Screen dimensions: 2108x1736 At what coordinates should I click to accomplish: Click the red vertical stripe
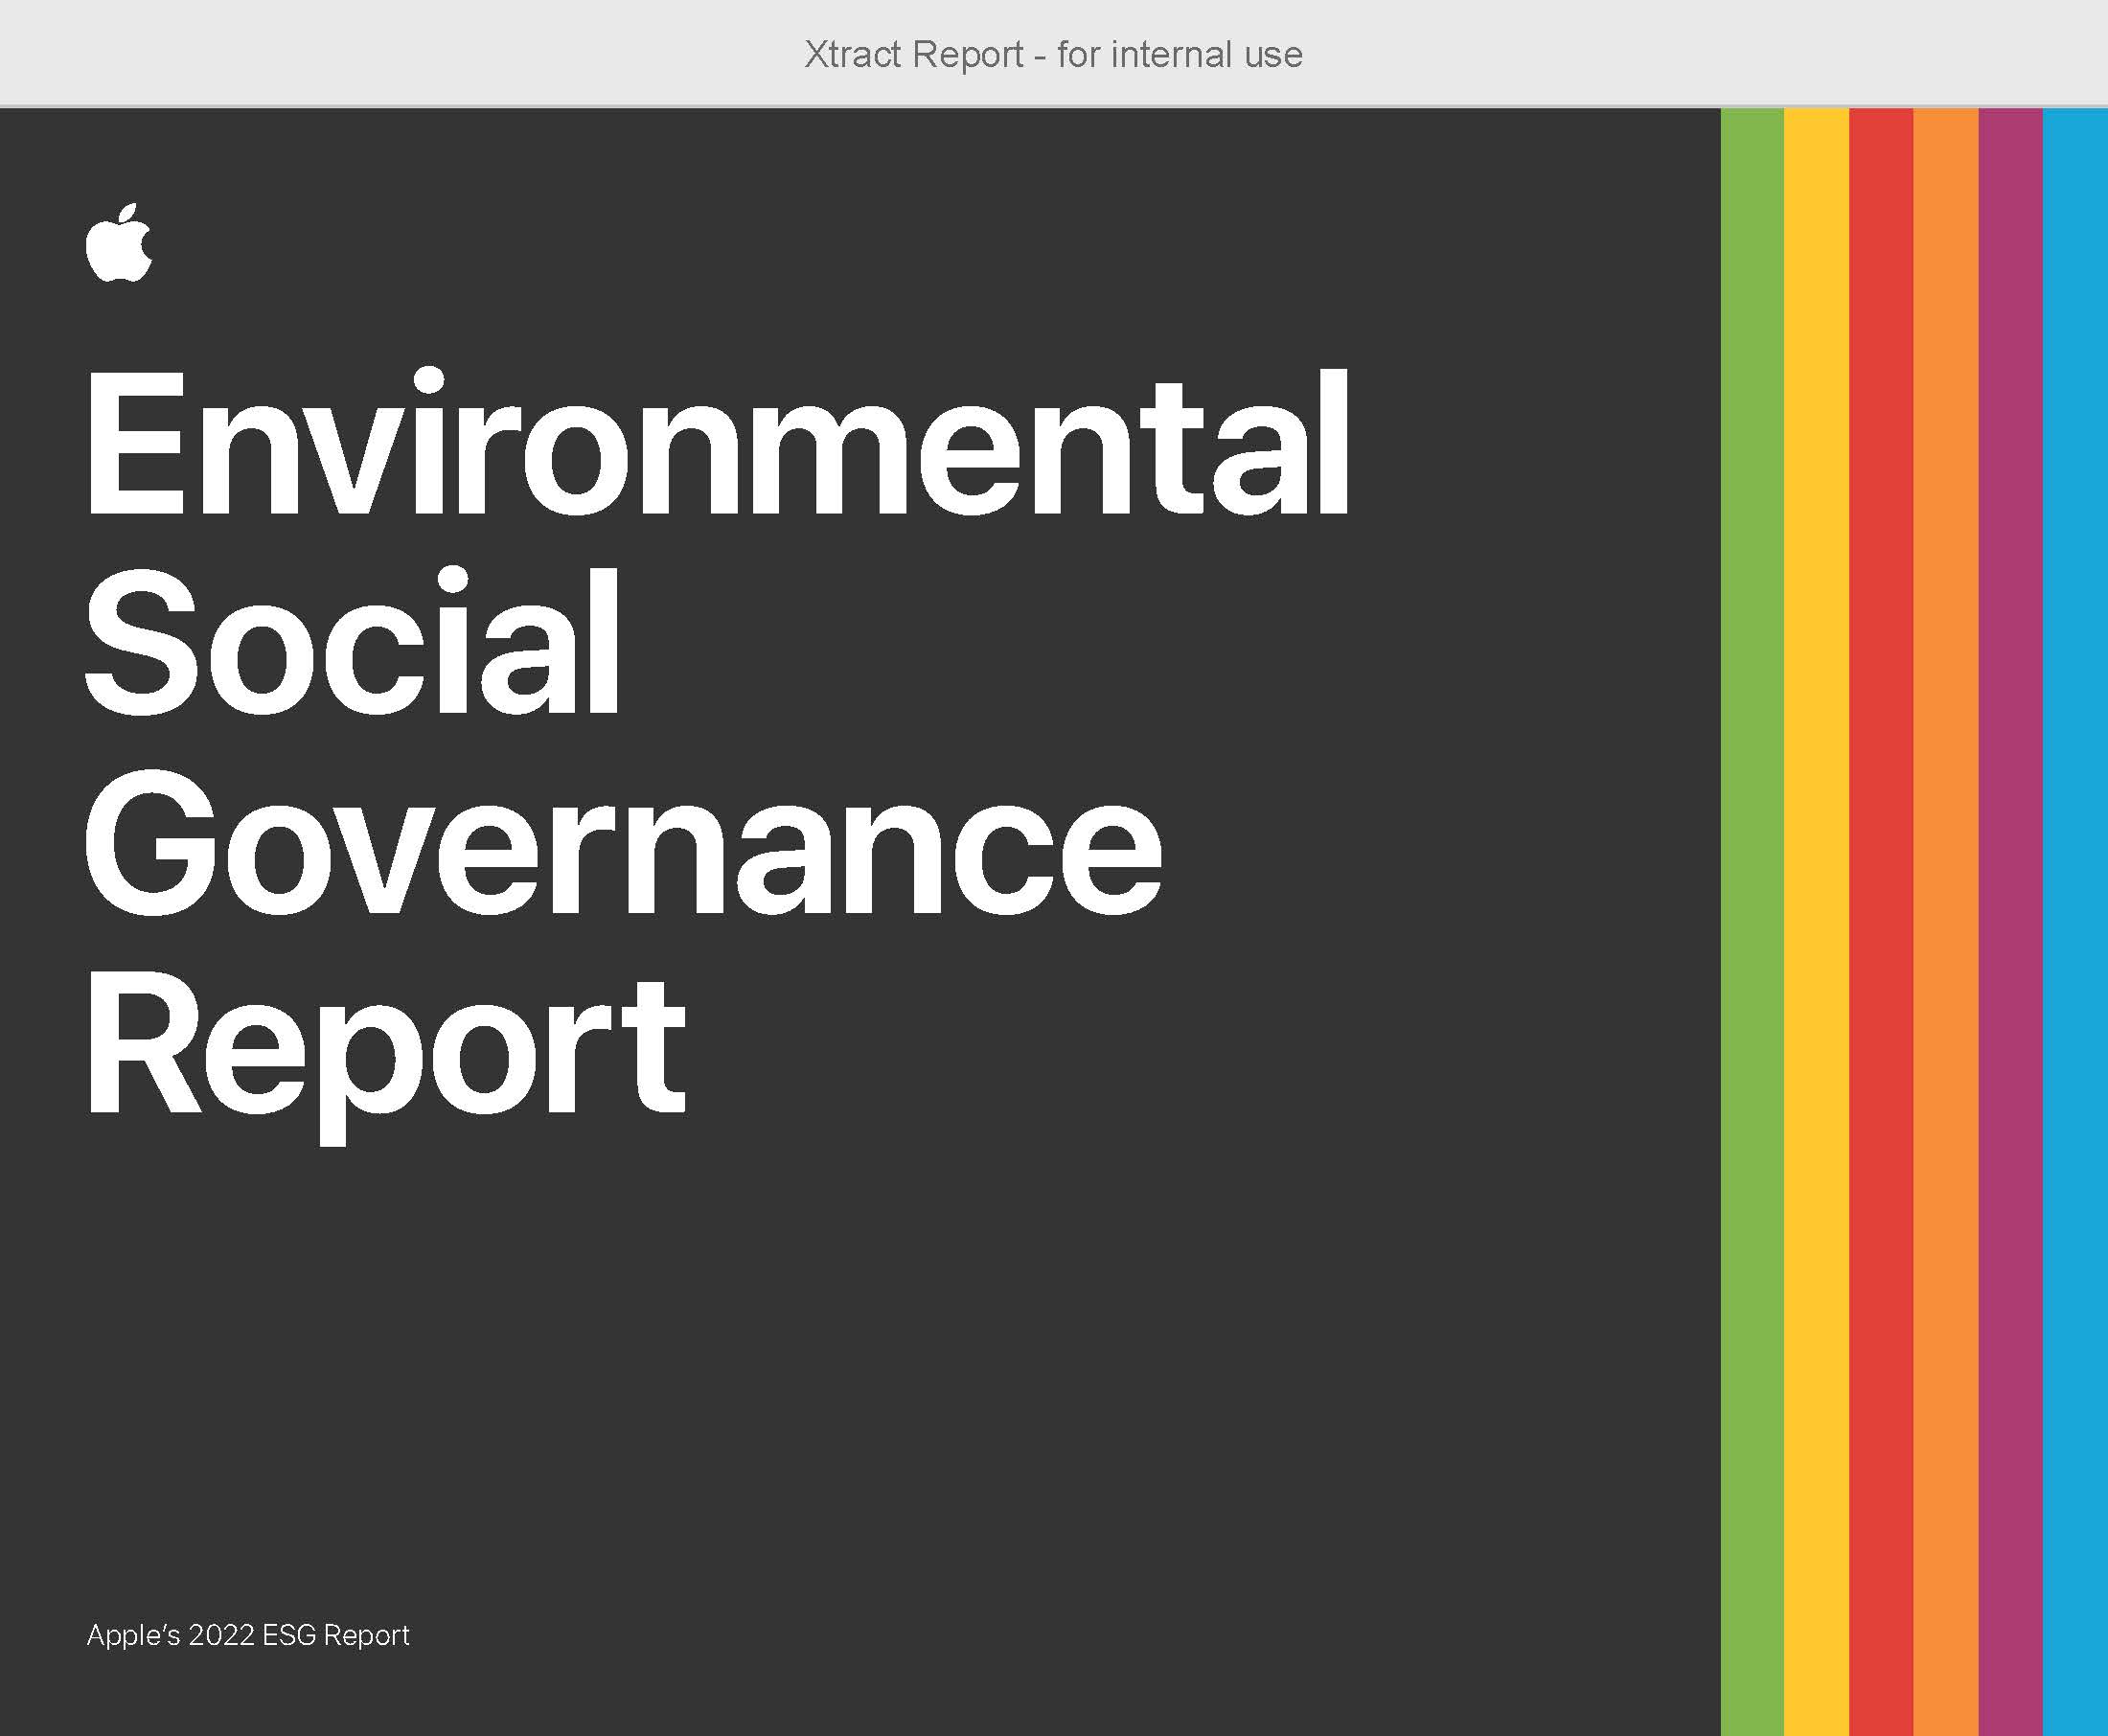[x=1881, y=921]
